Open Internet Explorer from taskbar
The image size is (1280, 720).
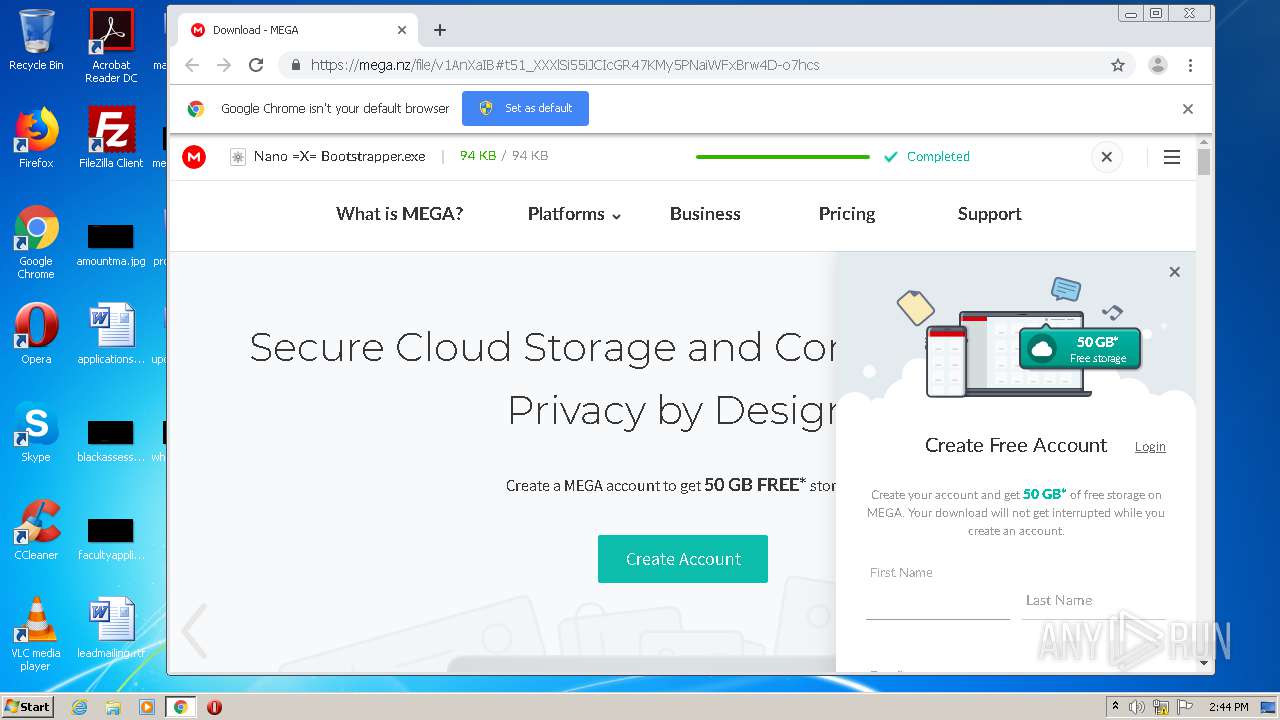point(80,707)
